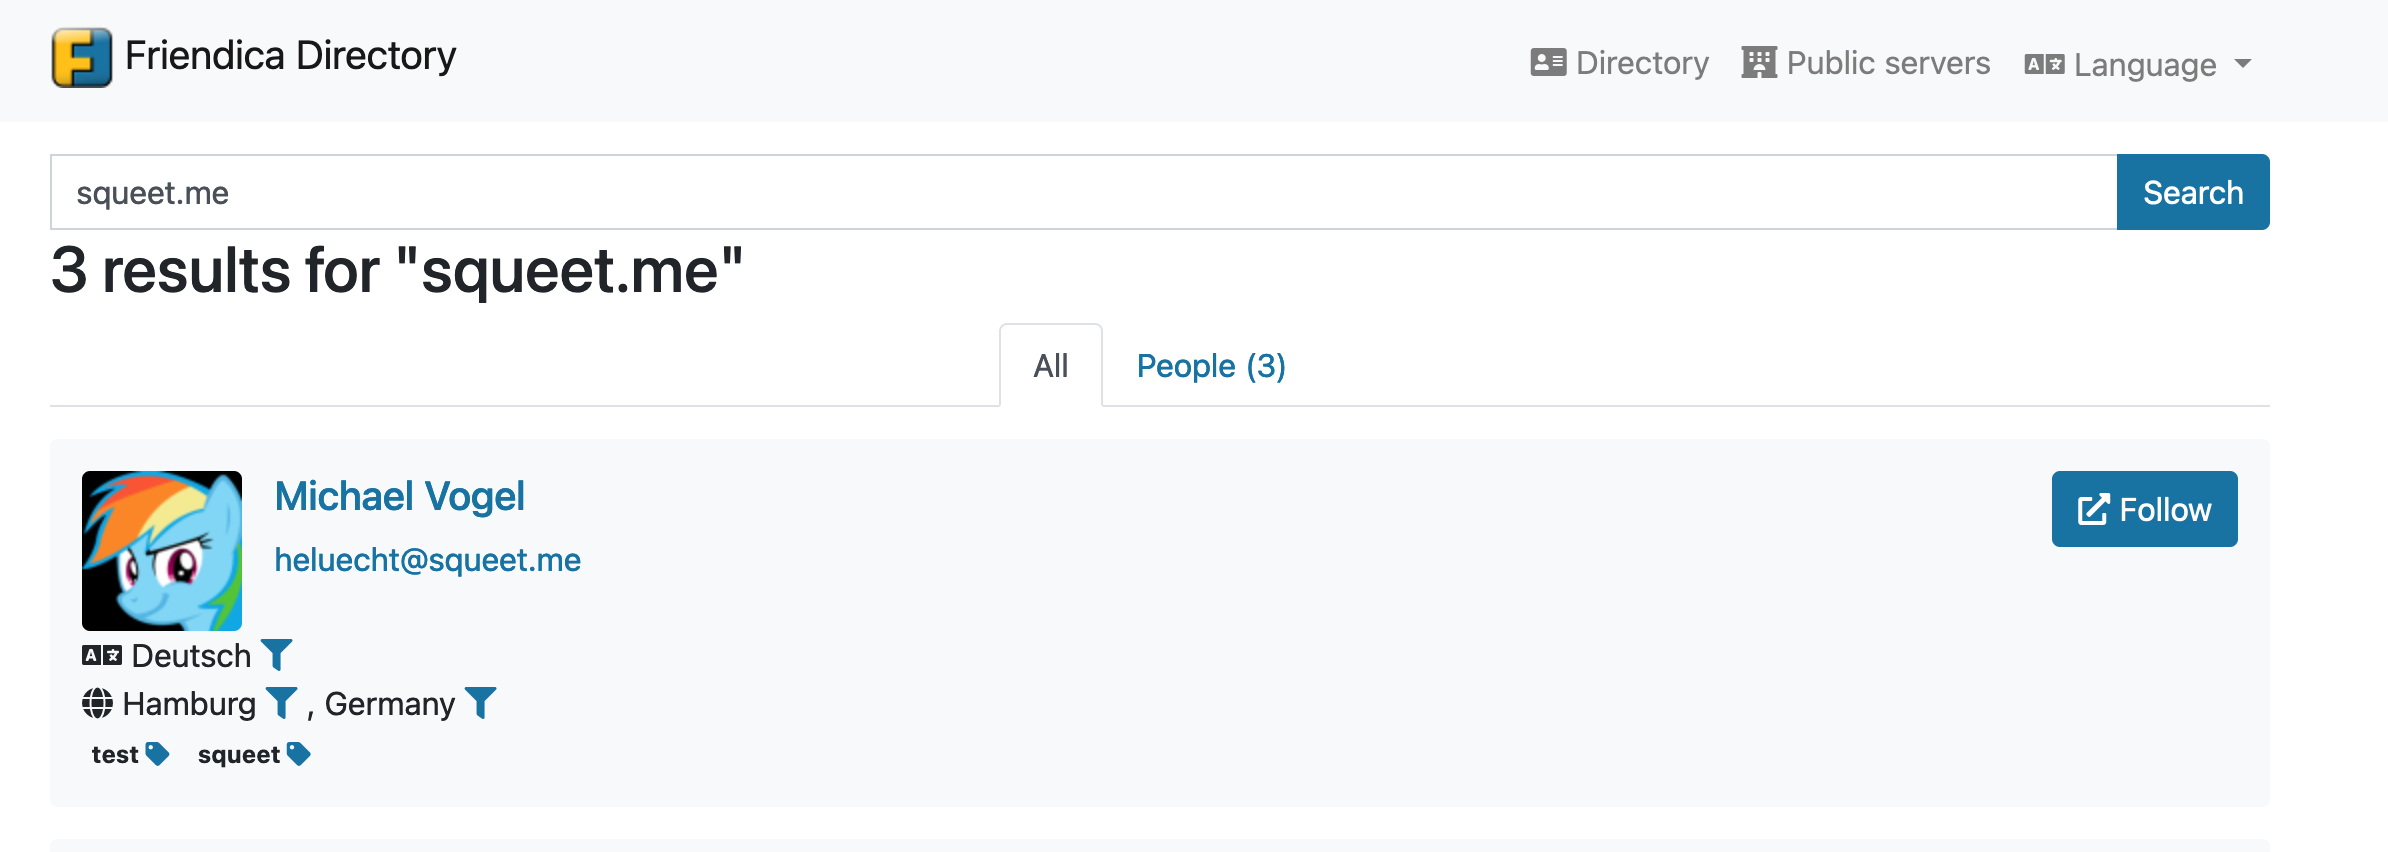Screen dimensions: 2388x852
Task: Filter results by Hamburg location
Action: (282, 703)
